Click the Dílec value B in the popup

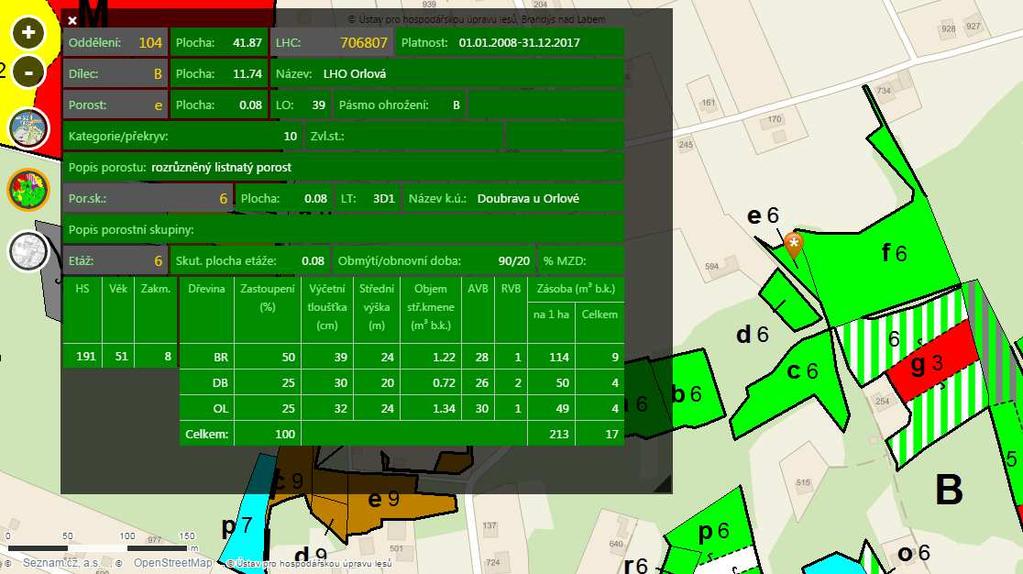(x=157, y=74)
